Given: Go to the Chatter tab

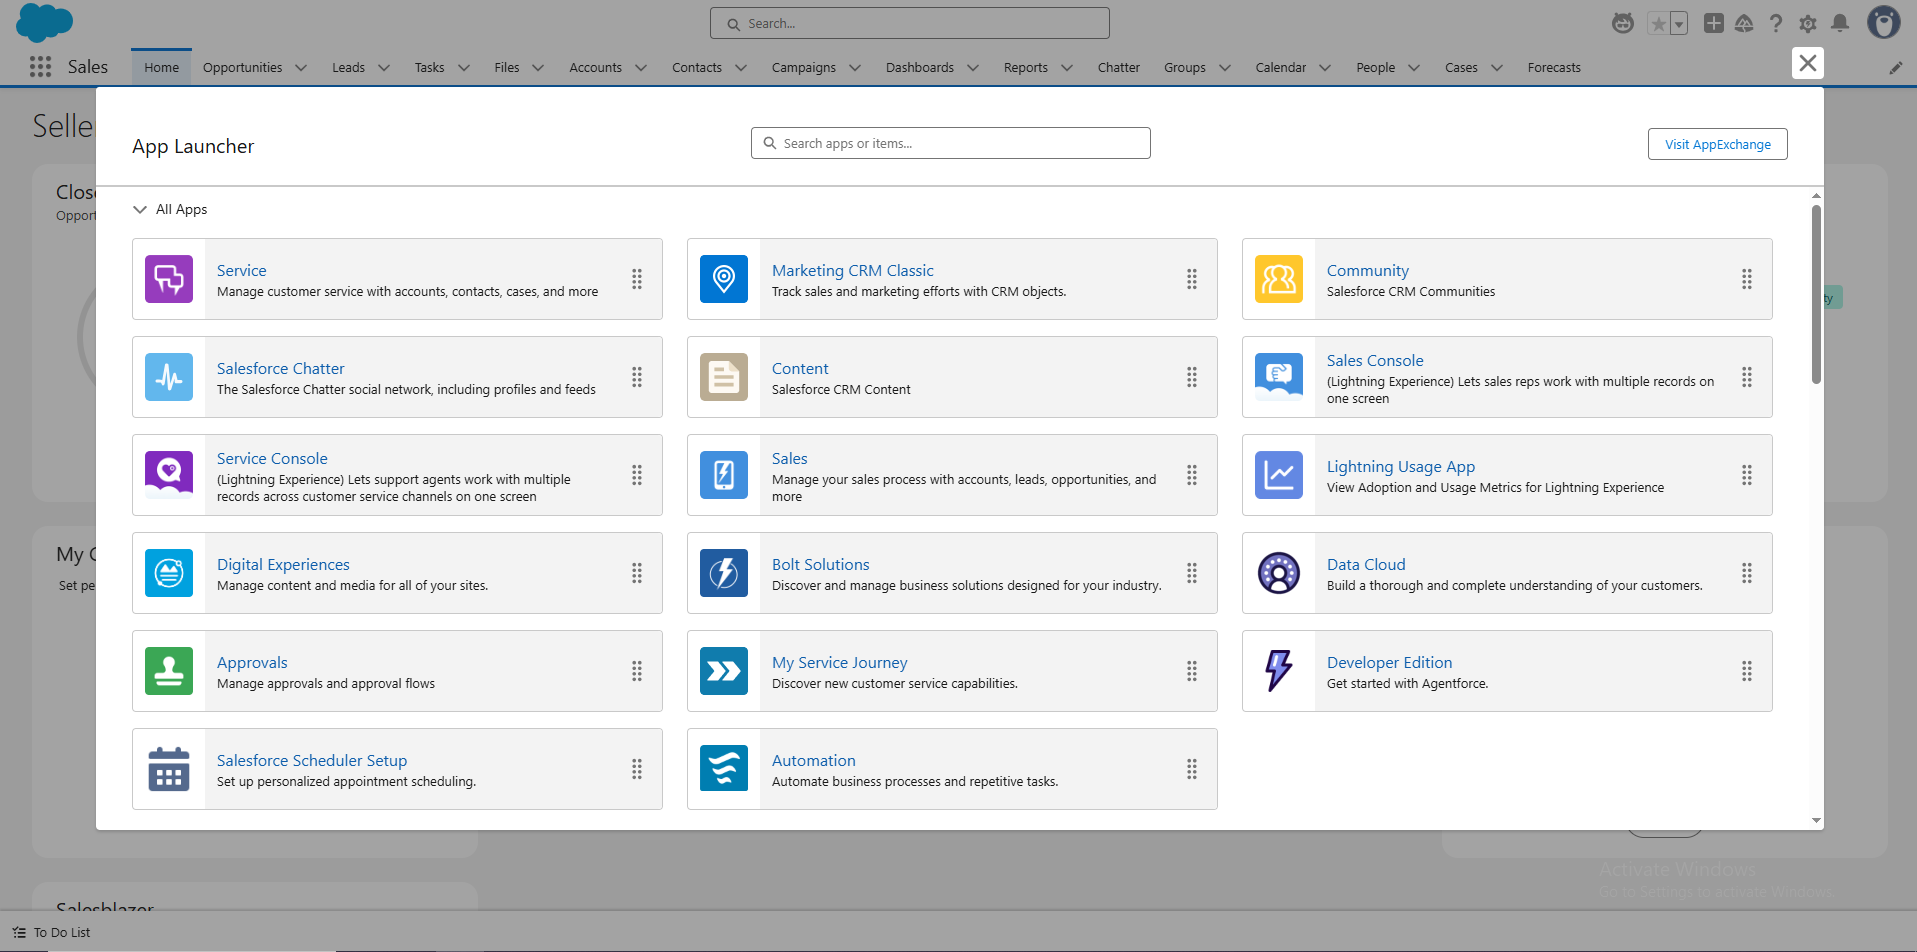Looking at the screenshot, I should [x=1118, y=67].
